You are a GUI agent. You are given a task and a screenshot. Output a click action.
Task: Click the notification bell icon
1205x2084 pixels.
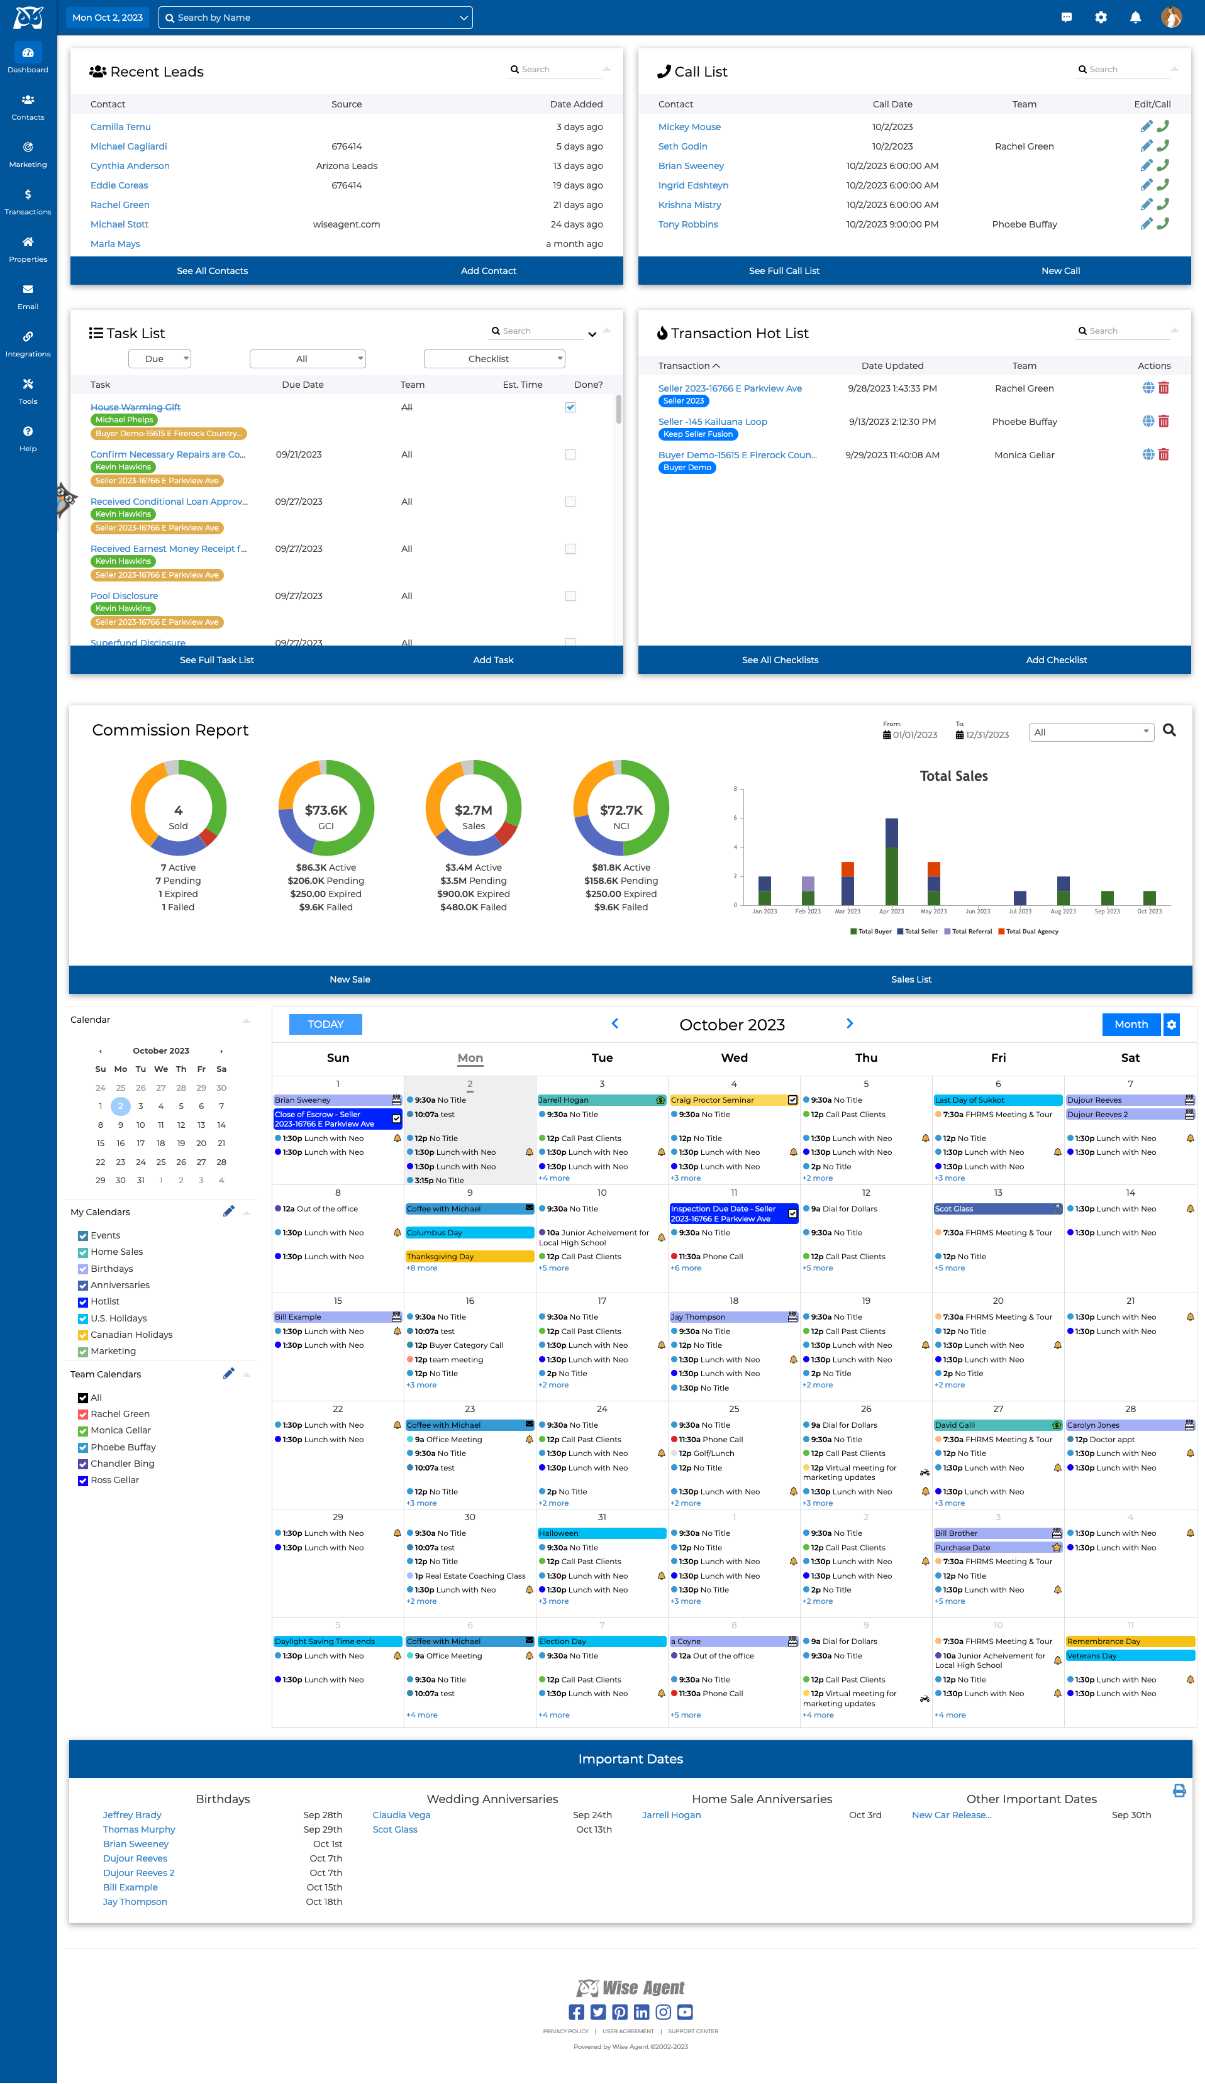(1135, 18)
